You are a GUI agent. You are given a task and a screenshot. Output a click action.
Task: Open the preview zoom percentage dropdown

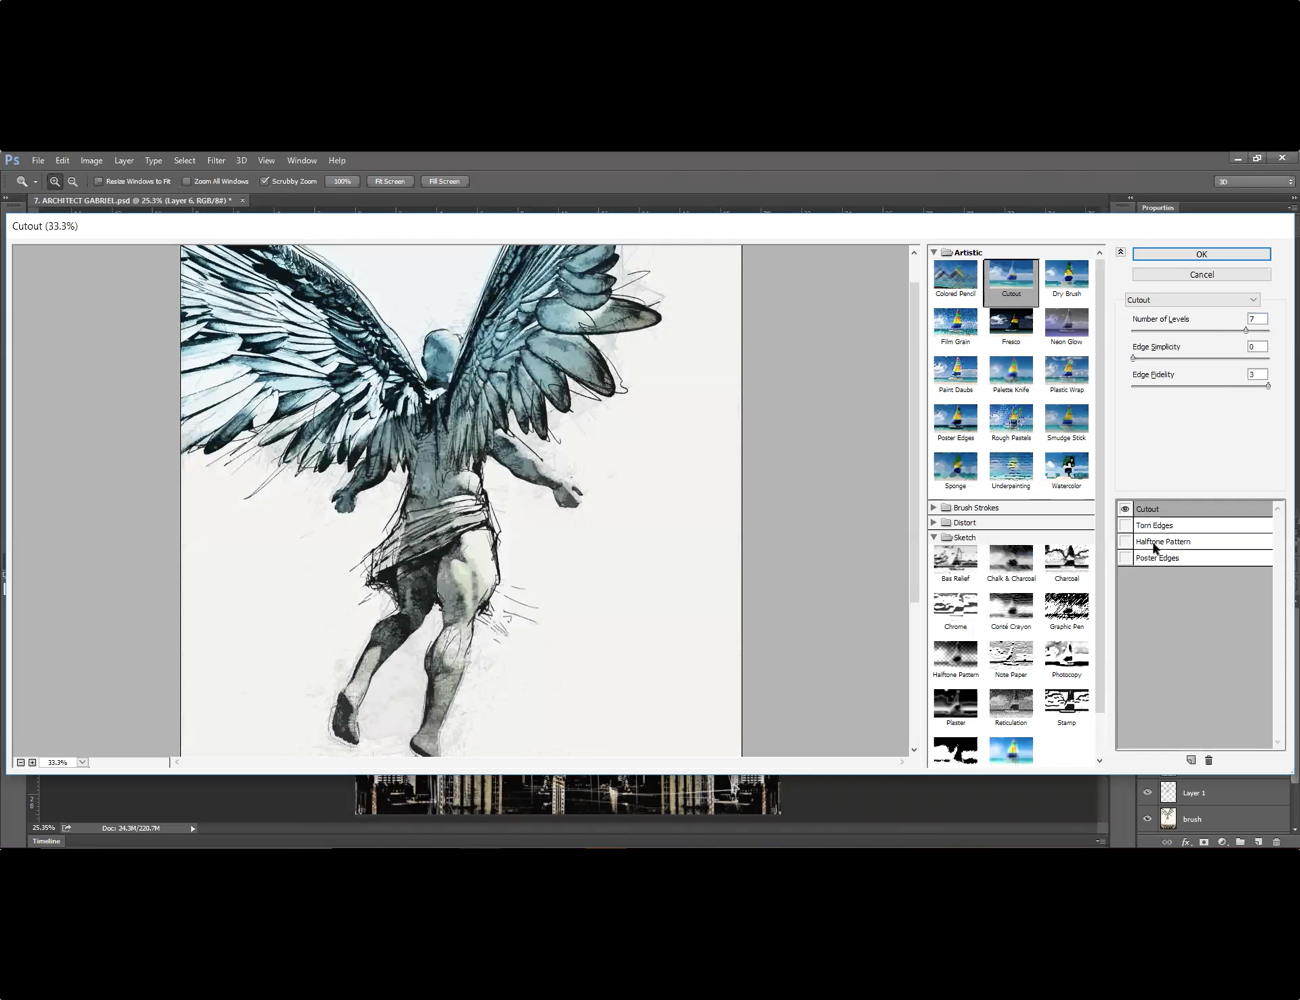[82, 762]
